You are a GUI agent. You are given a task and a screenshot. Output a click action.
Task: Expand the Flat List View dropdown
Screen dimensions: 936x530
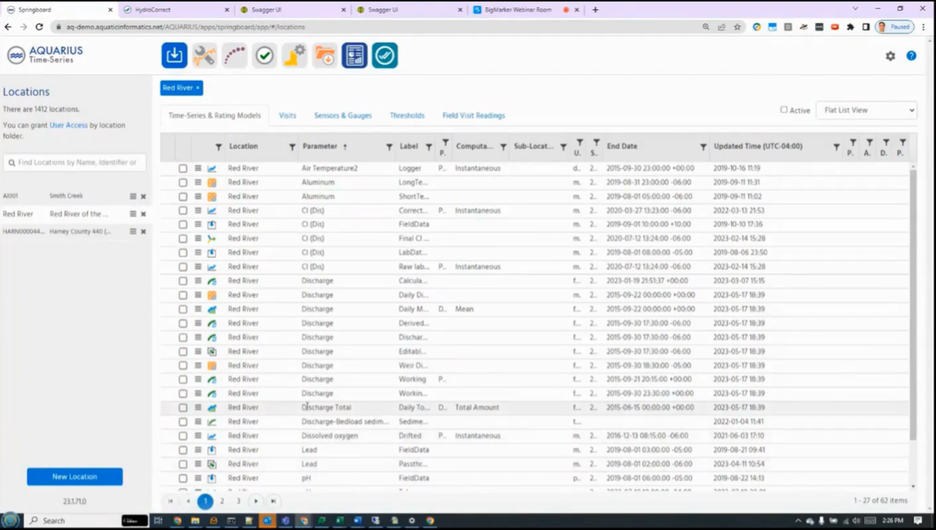pyautogui.click(x=866, y=110)
